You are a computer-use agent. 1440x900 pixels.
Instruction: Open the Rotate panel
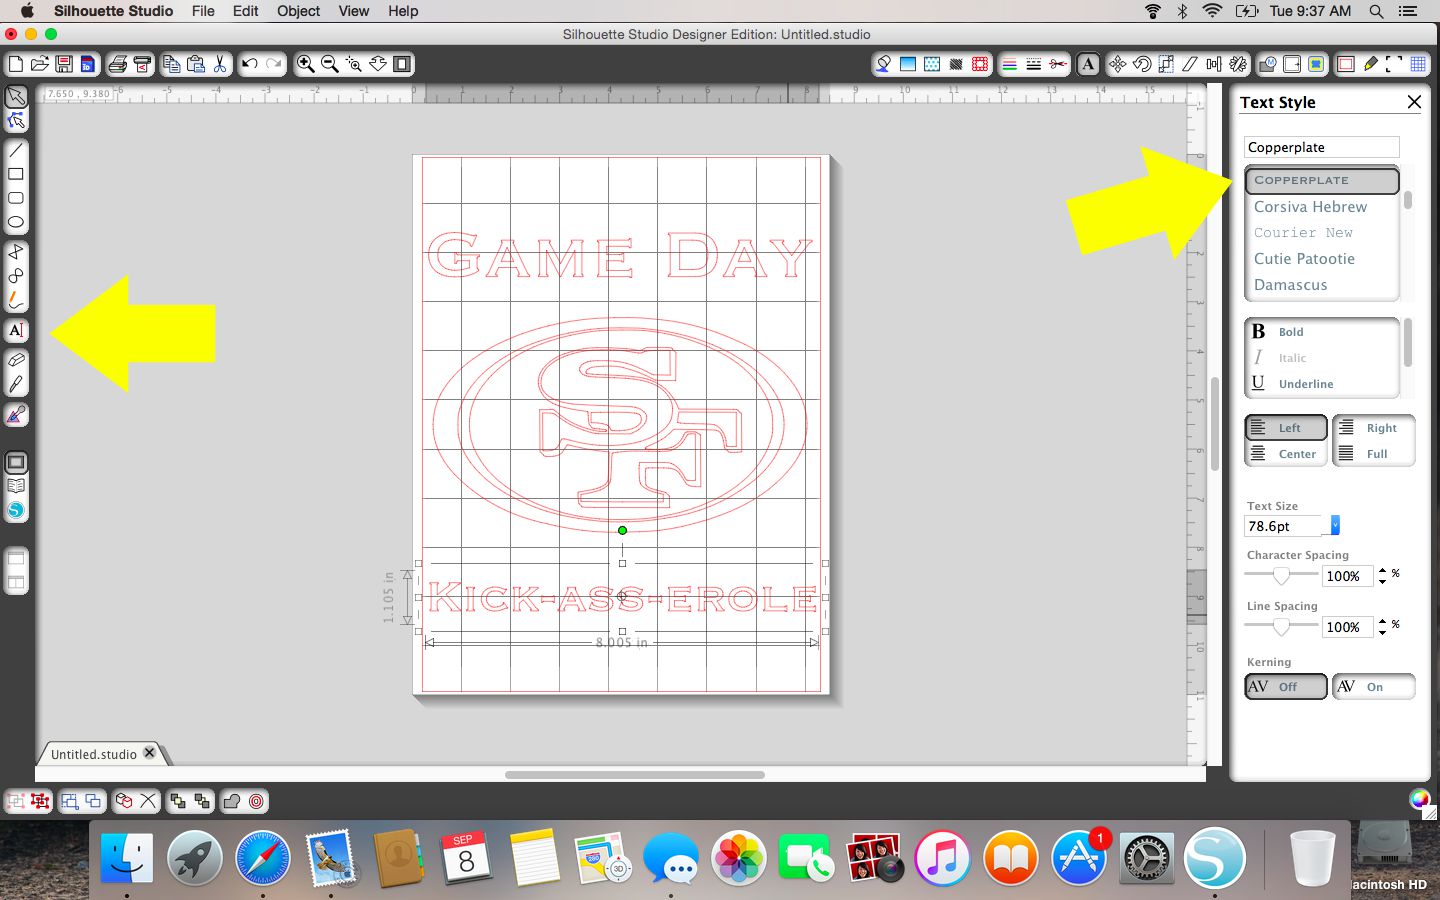pos(1142,64)
